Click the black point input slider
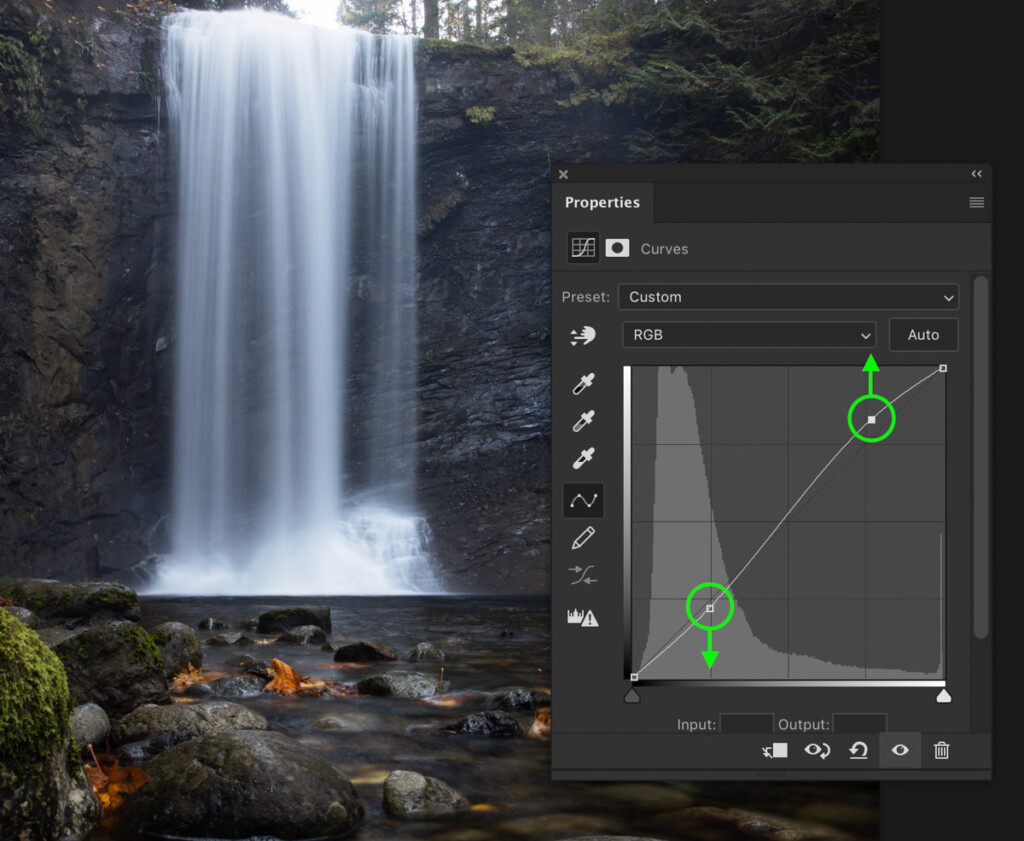The height and width of the screenshot is (841, 1024). point(632,696)
